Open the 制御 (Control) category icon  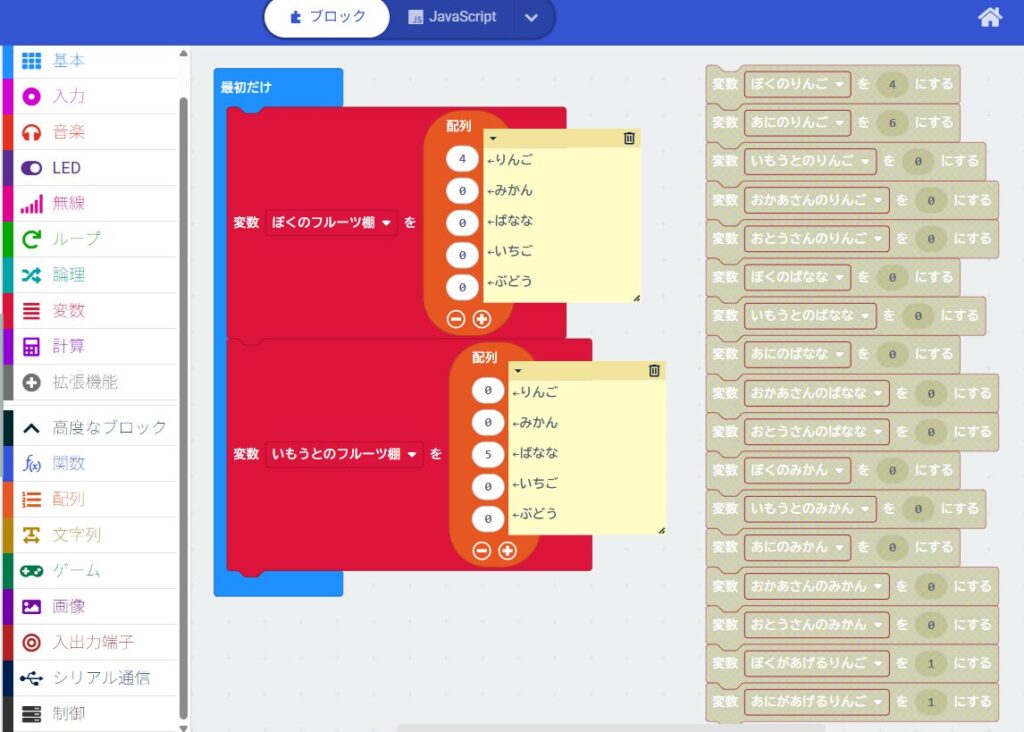pyautogui.click(x=31, y=714)
